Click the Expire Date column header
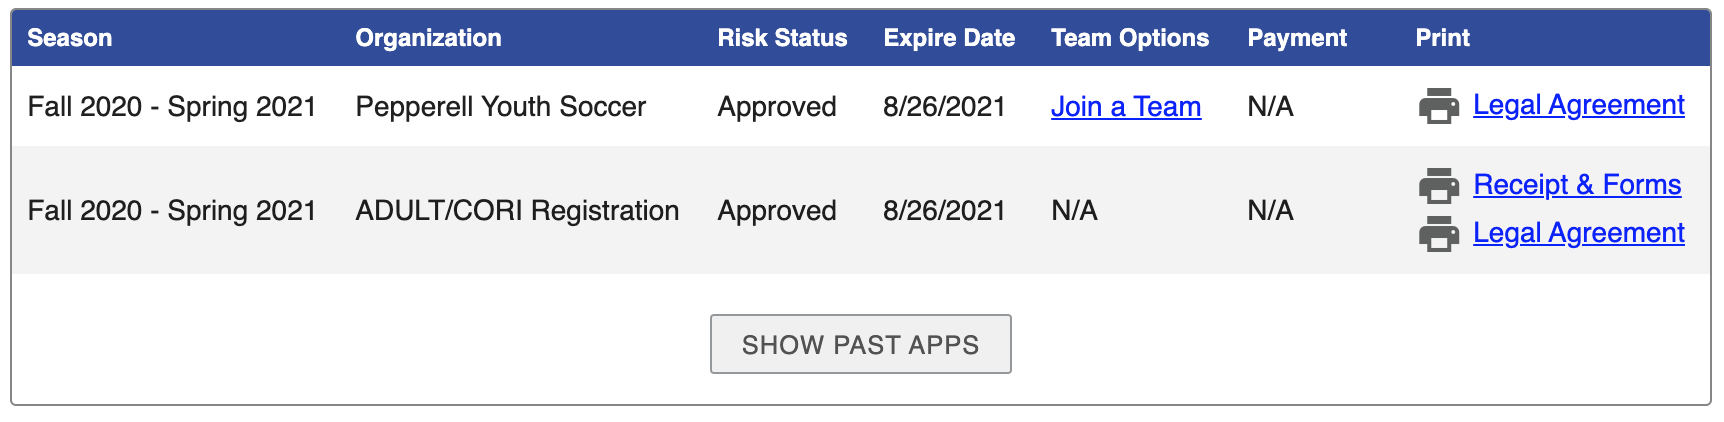This screenshot has height=422, width=1724. point(948,38)
